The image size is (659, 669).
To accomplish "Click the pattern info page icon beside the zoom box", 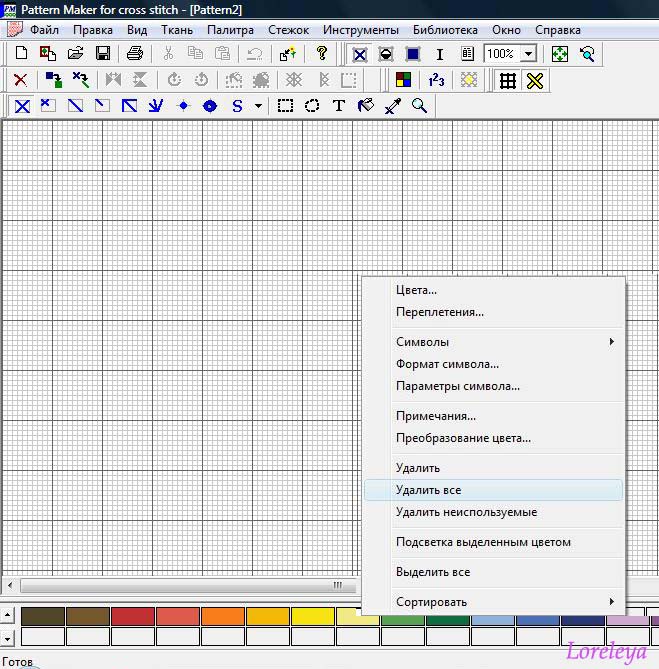I will [467, 54].
